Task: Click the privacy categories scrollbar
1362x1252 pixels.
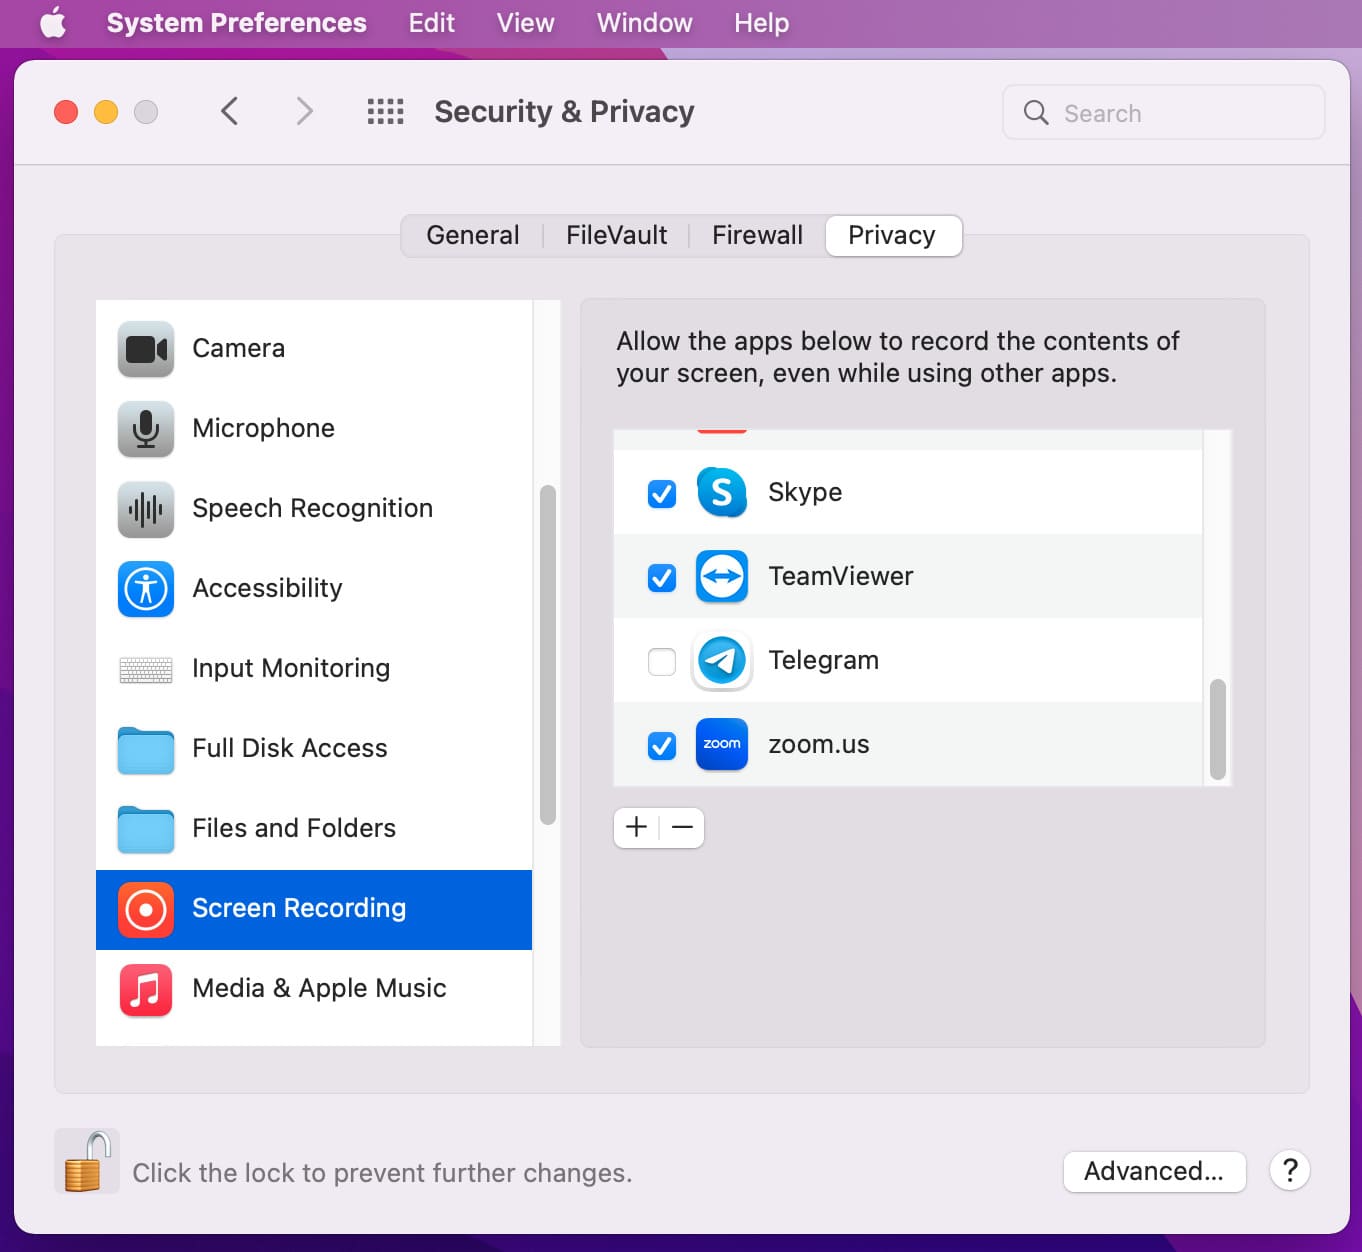Action: tap(547, 655)
